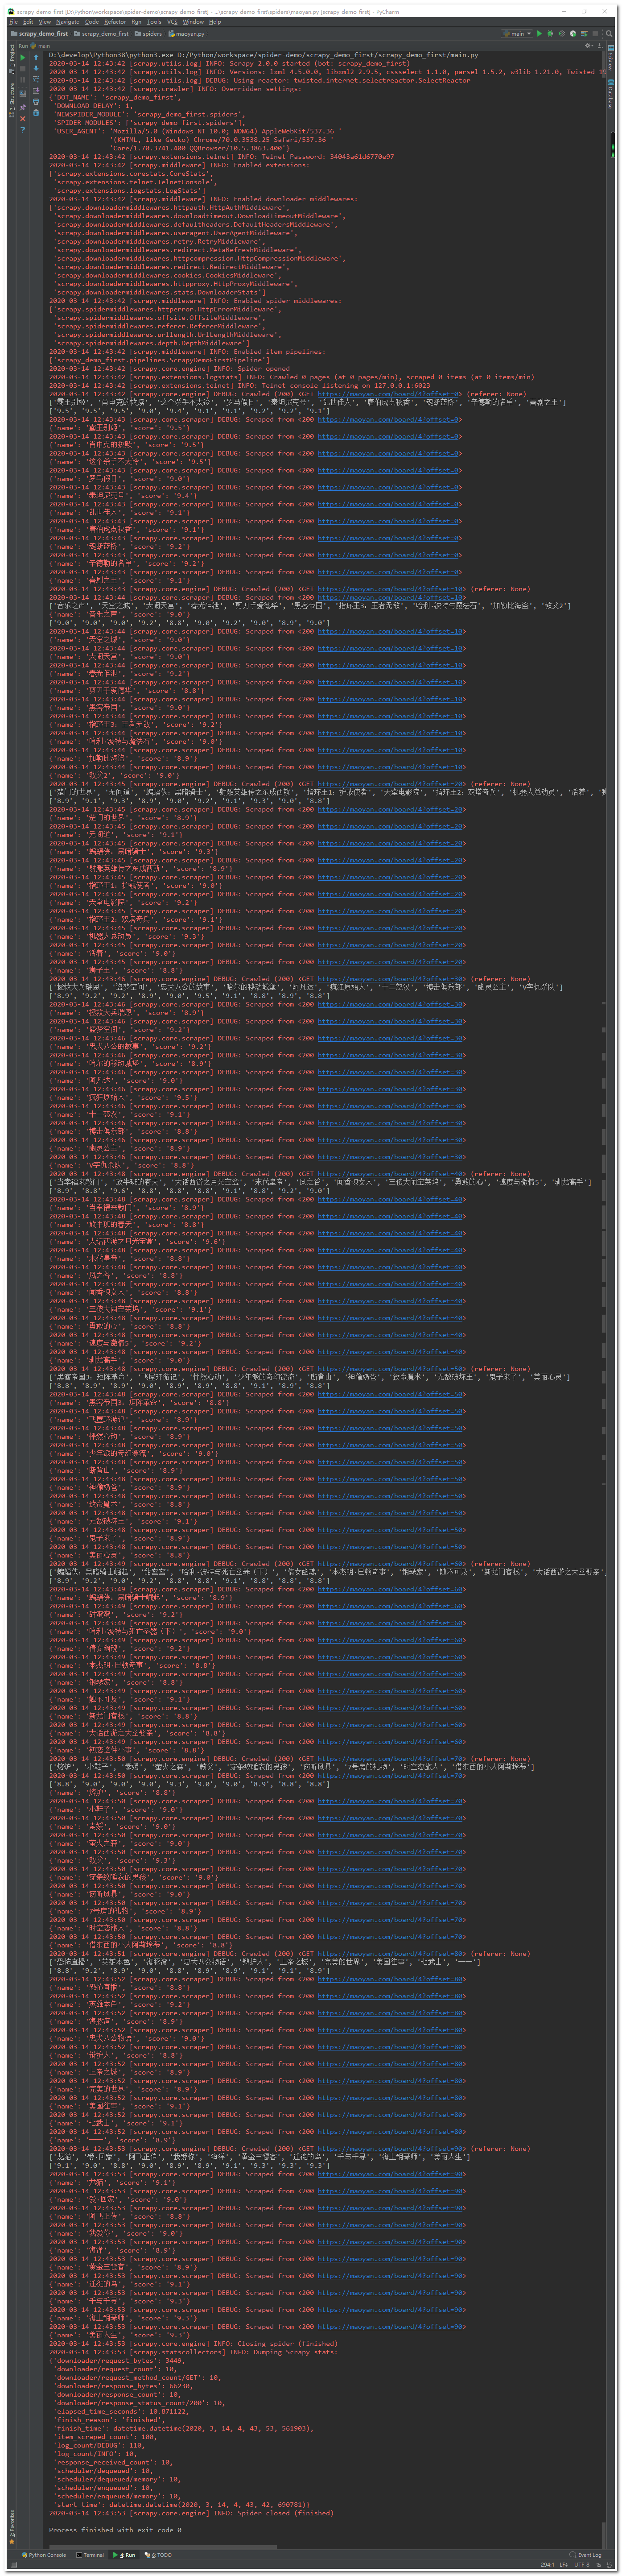Open the Crawled GET link with offset=20
The height and width of the screenshot is (2576, 622).
(x=391, y=784)
